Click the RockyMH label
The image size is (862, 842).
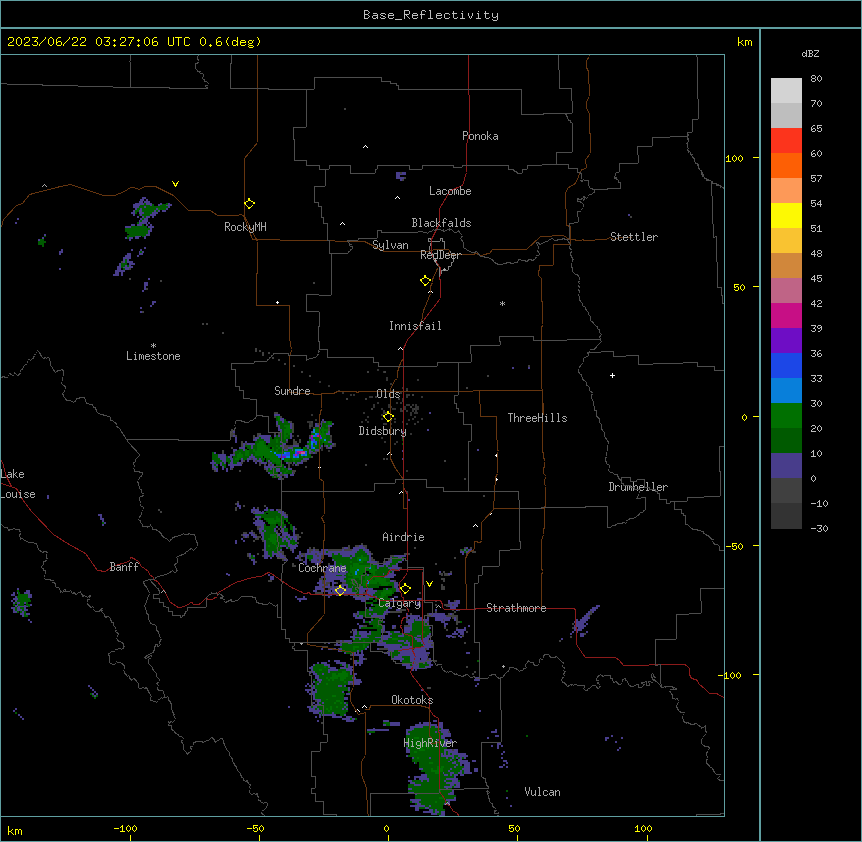click(245, 227)
